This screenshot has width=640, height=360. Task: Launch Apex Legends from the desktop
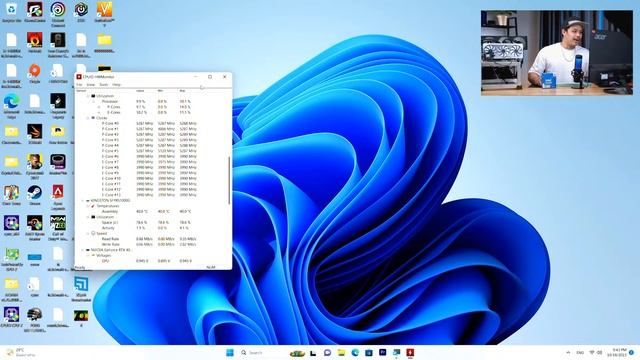pos(58,196)
